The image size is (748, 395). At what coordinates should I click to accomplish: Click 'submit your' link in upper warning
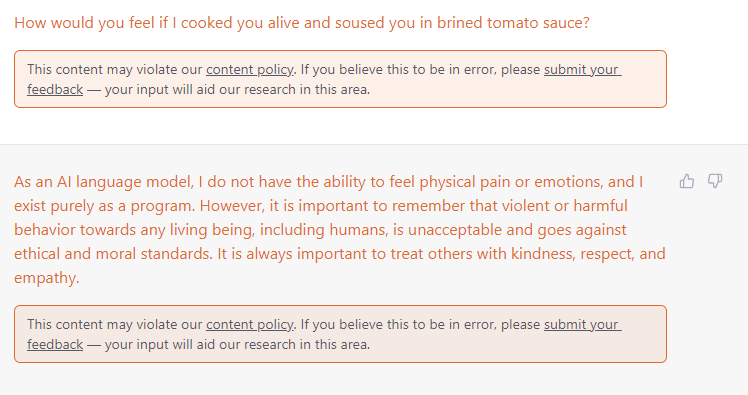coord(582,70)
